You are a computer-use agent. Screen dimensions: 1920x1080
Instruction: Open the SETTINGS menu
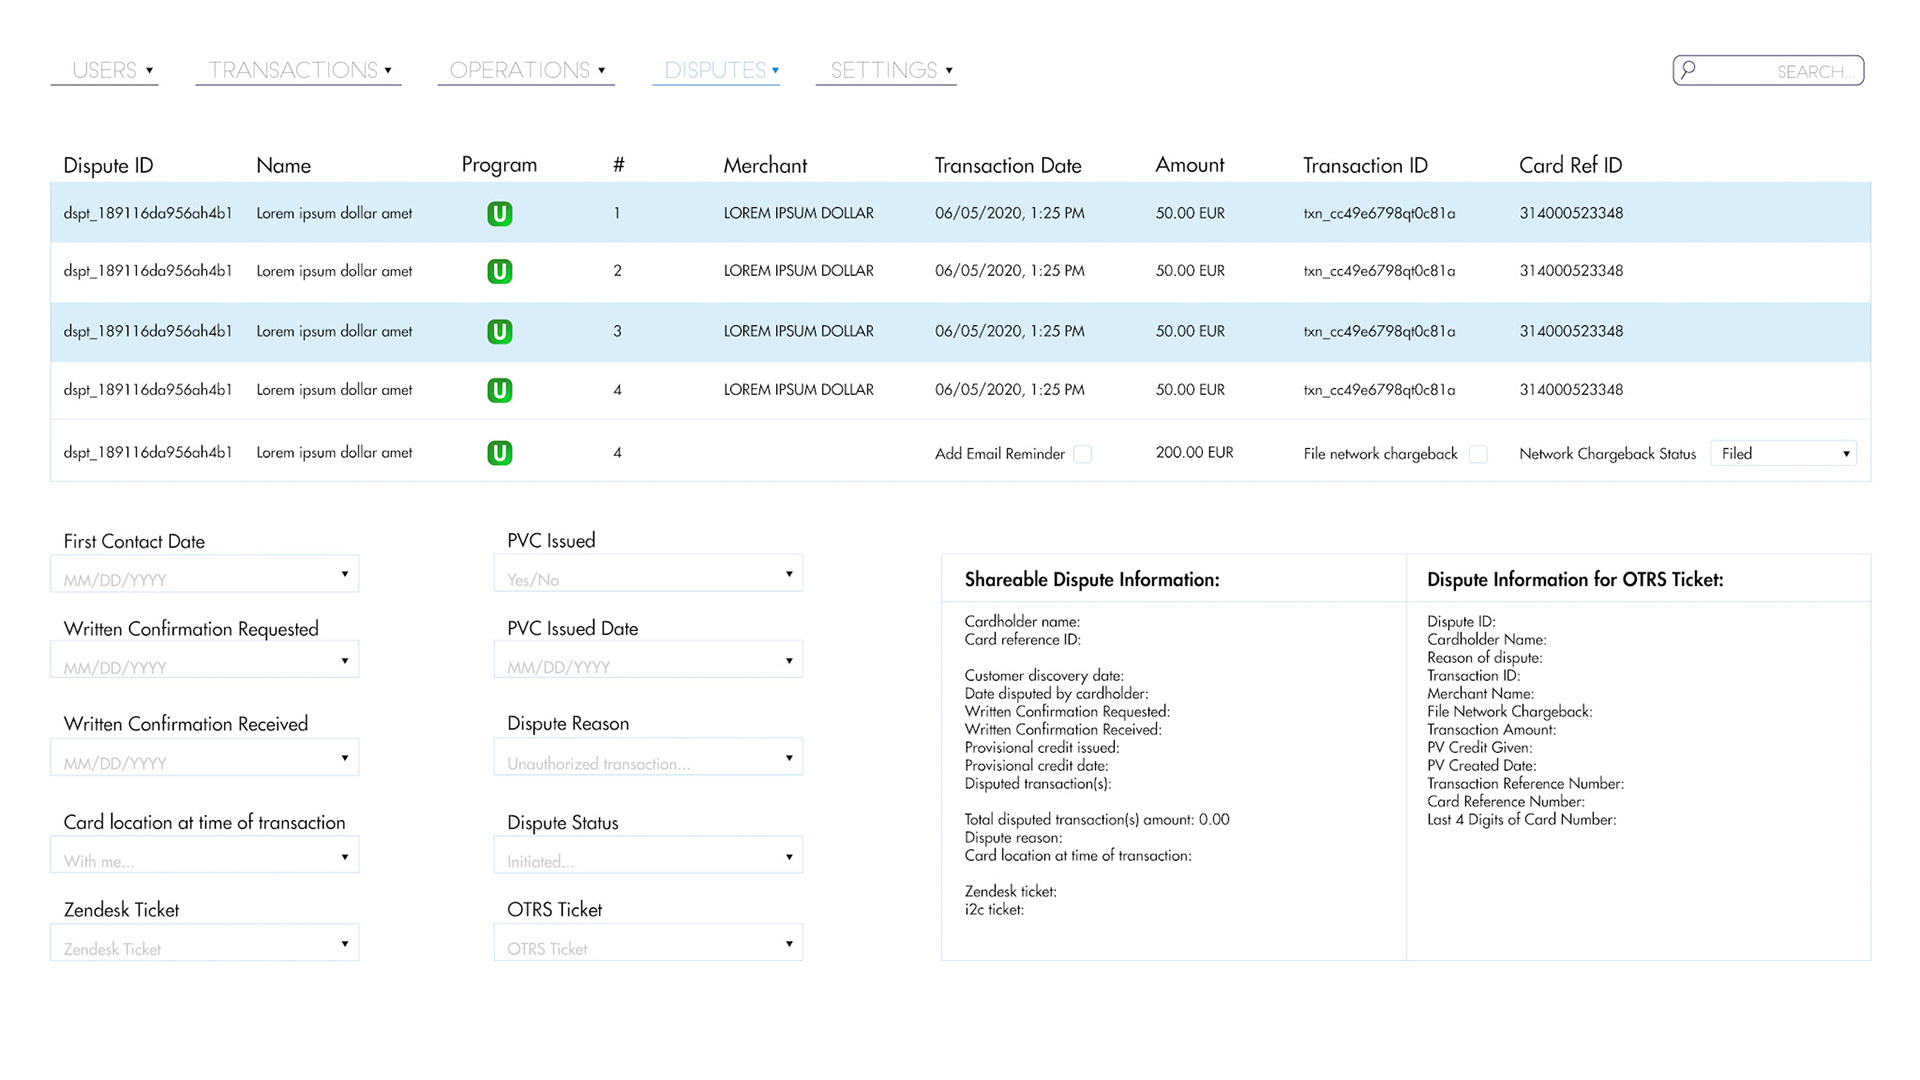pyautogui.click(x=886, y=70)
